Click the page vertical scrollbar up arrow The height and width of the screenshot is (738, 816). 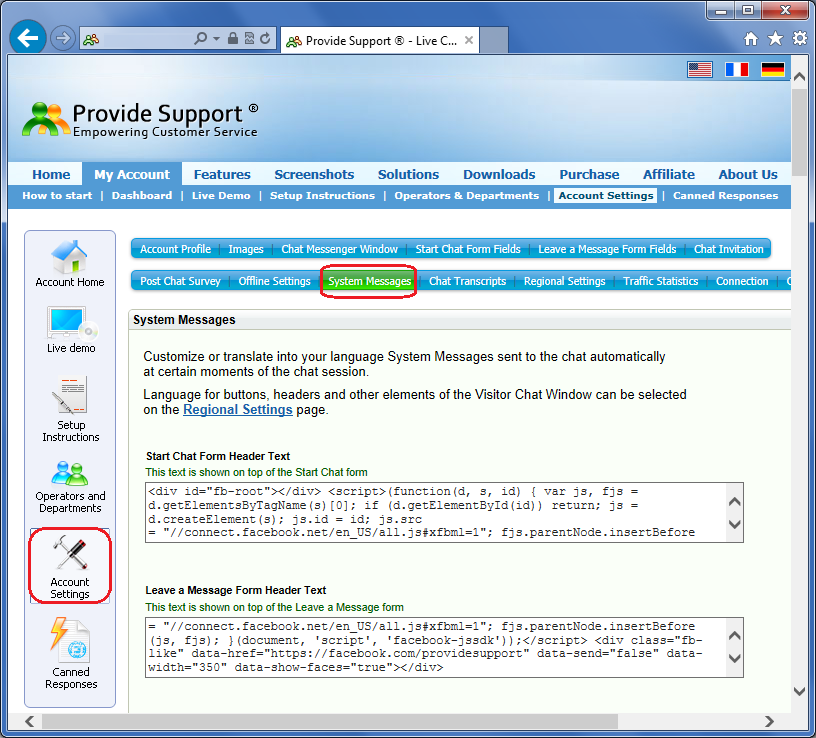coord(799,77)
